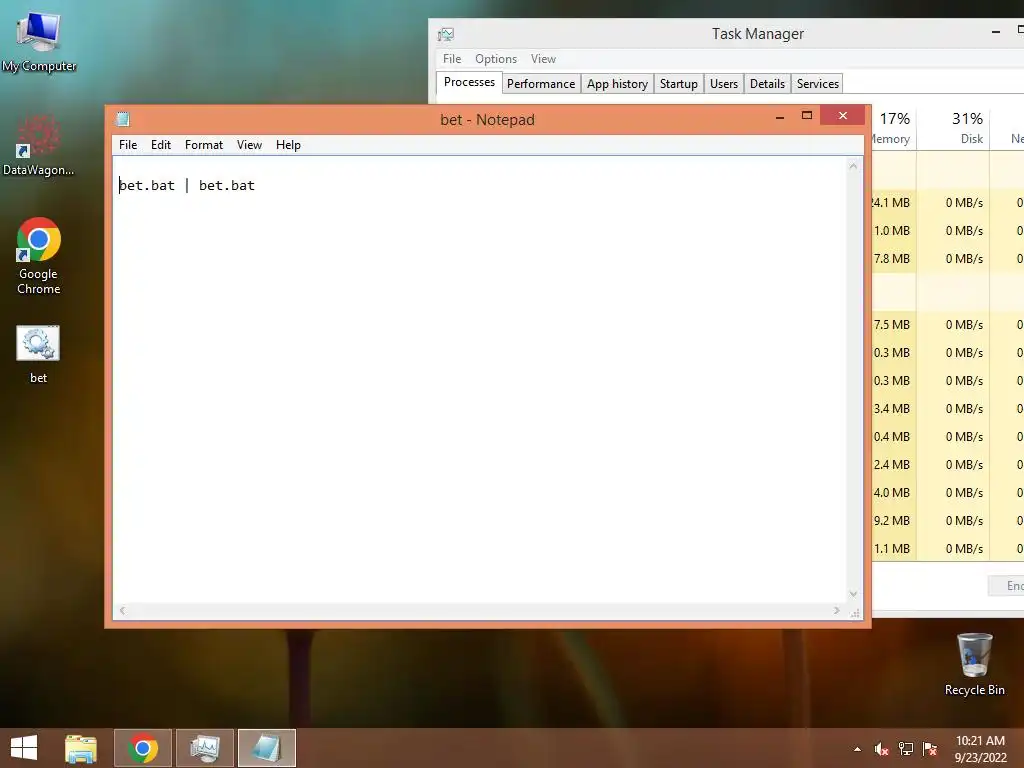Screen dimensions: 1024x768
Task: Click the network tray icon
Action: pos(906,749)
